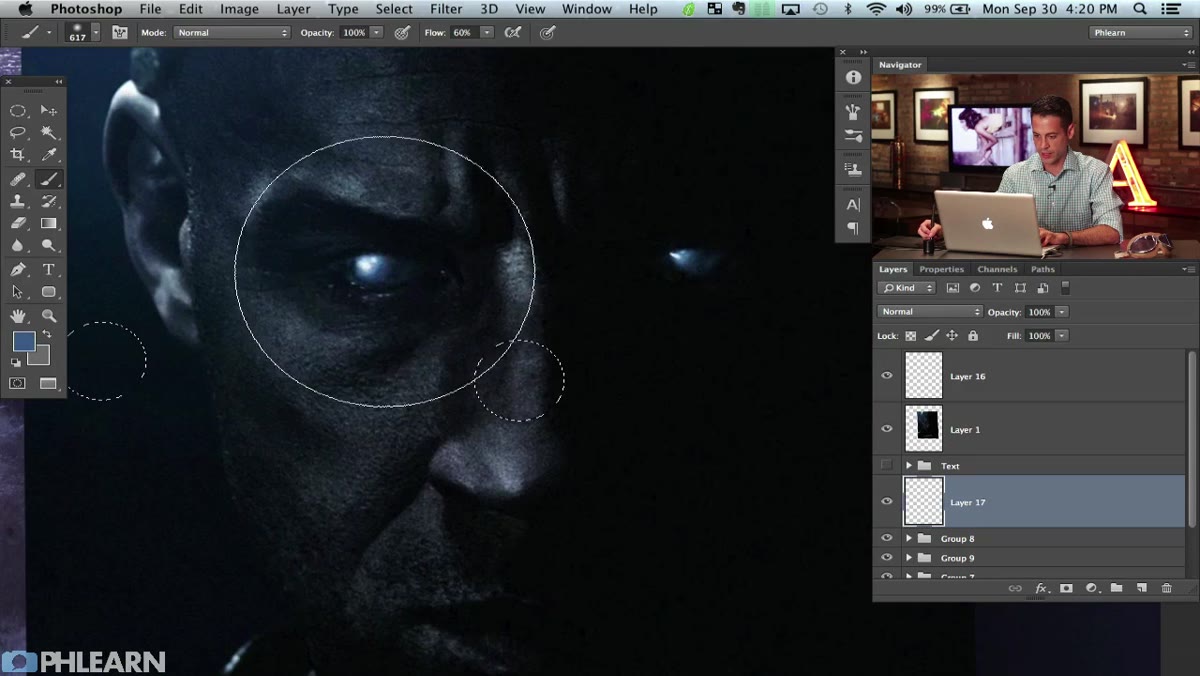Image resolution: width=1200 pixels, height=676 pixels.
Task: Select the Elliptical Marquee tool
Action: [18, 111]
